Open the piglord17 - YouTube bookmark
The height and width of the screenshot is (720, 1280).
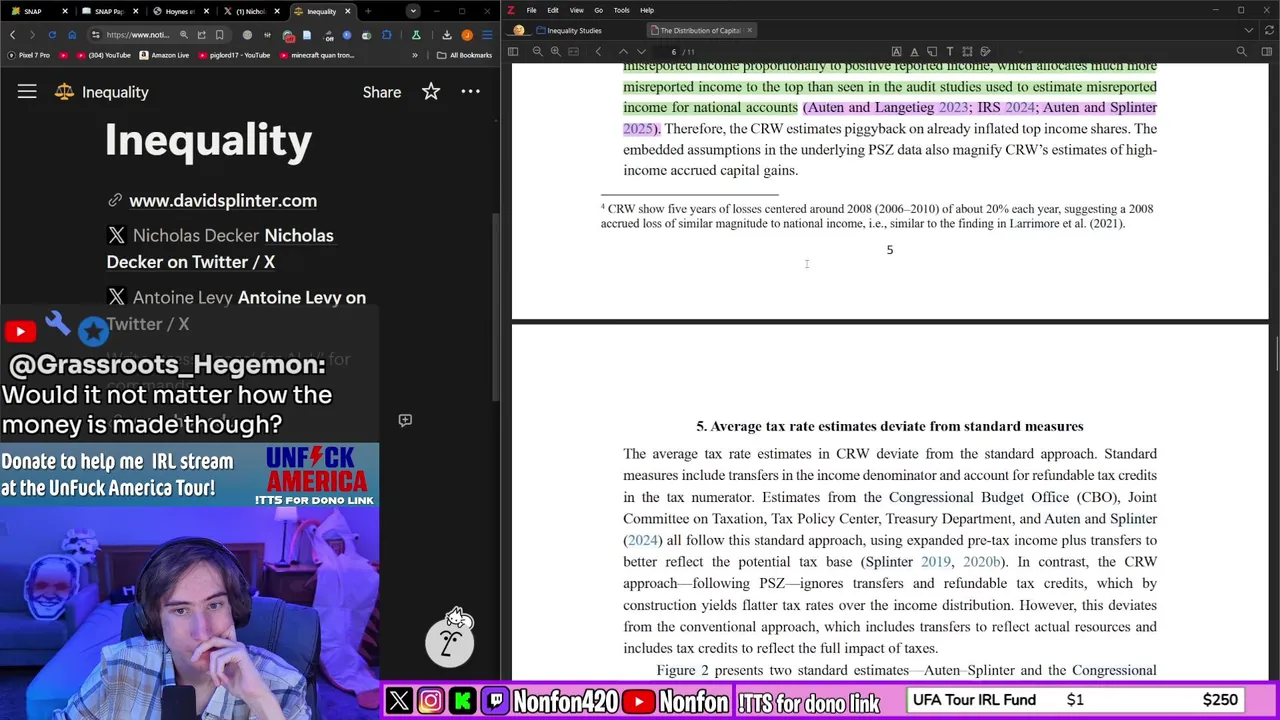tap(235, 55)
